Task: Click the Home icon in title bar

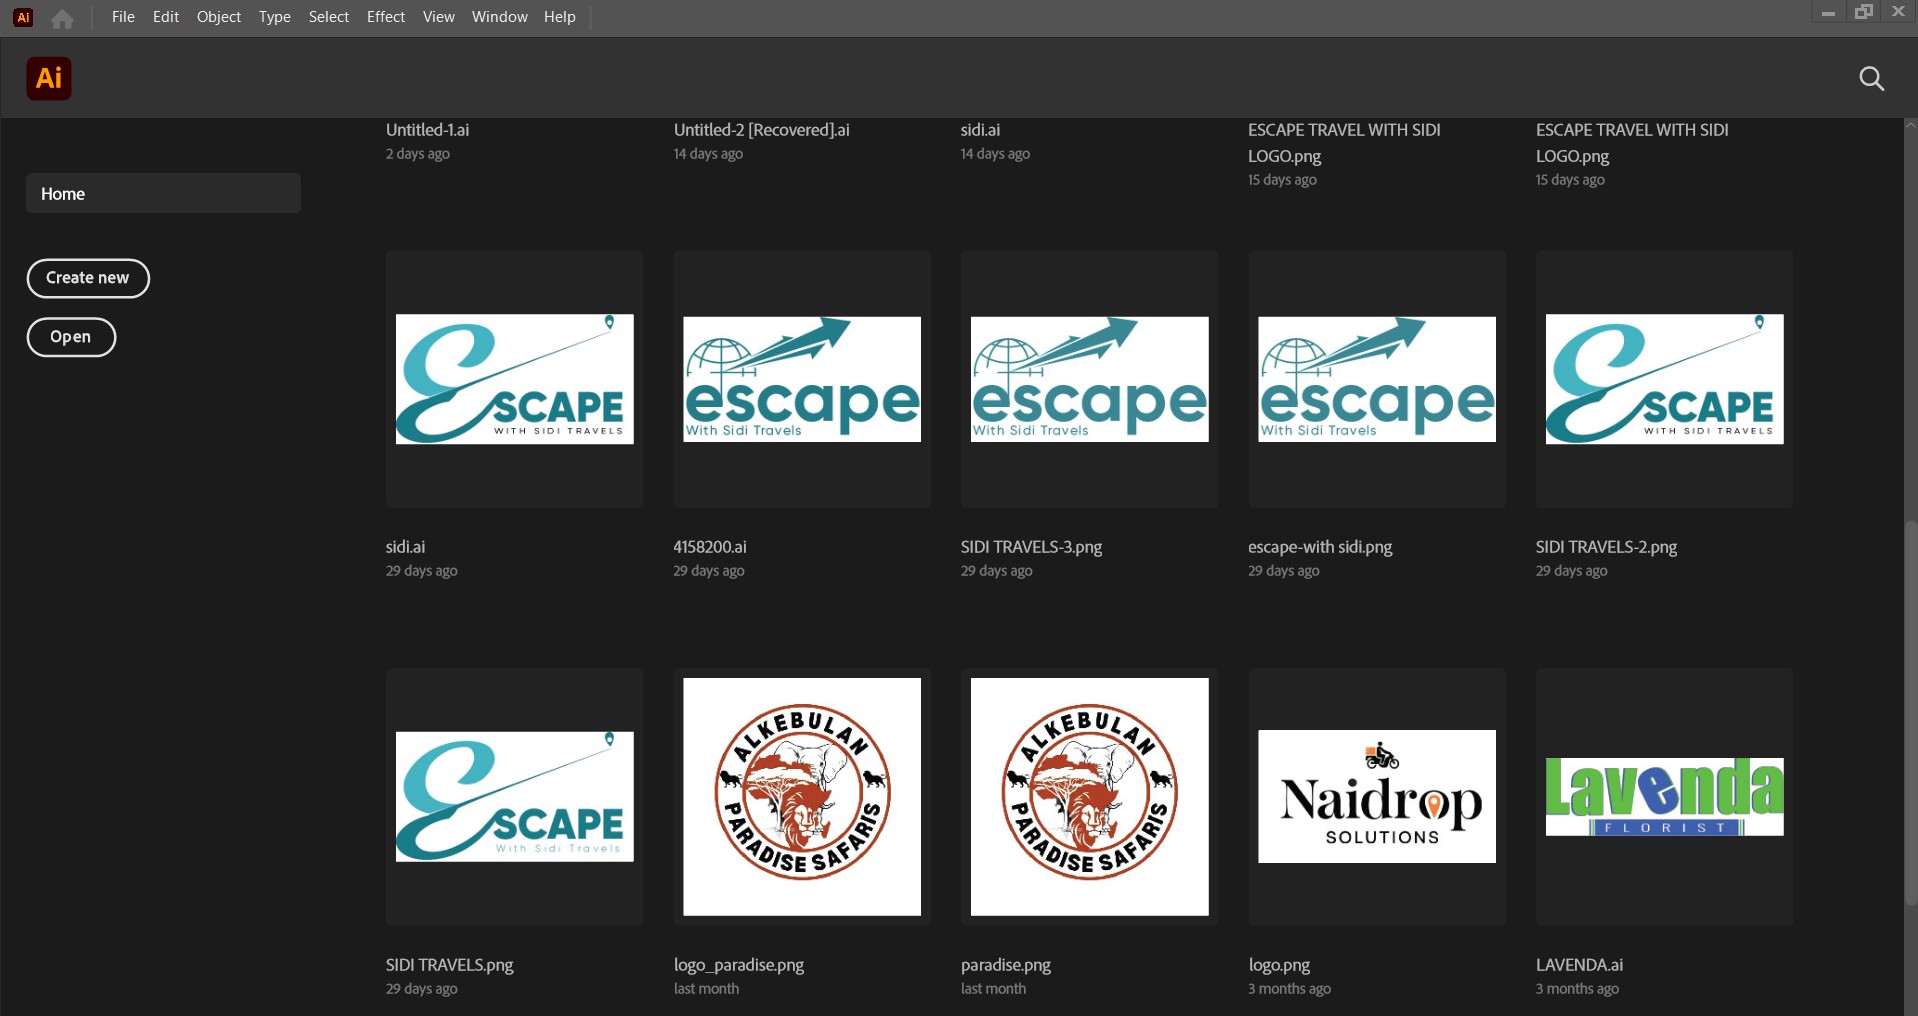Action: (62, 18)
